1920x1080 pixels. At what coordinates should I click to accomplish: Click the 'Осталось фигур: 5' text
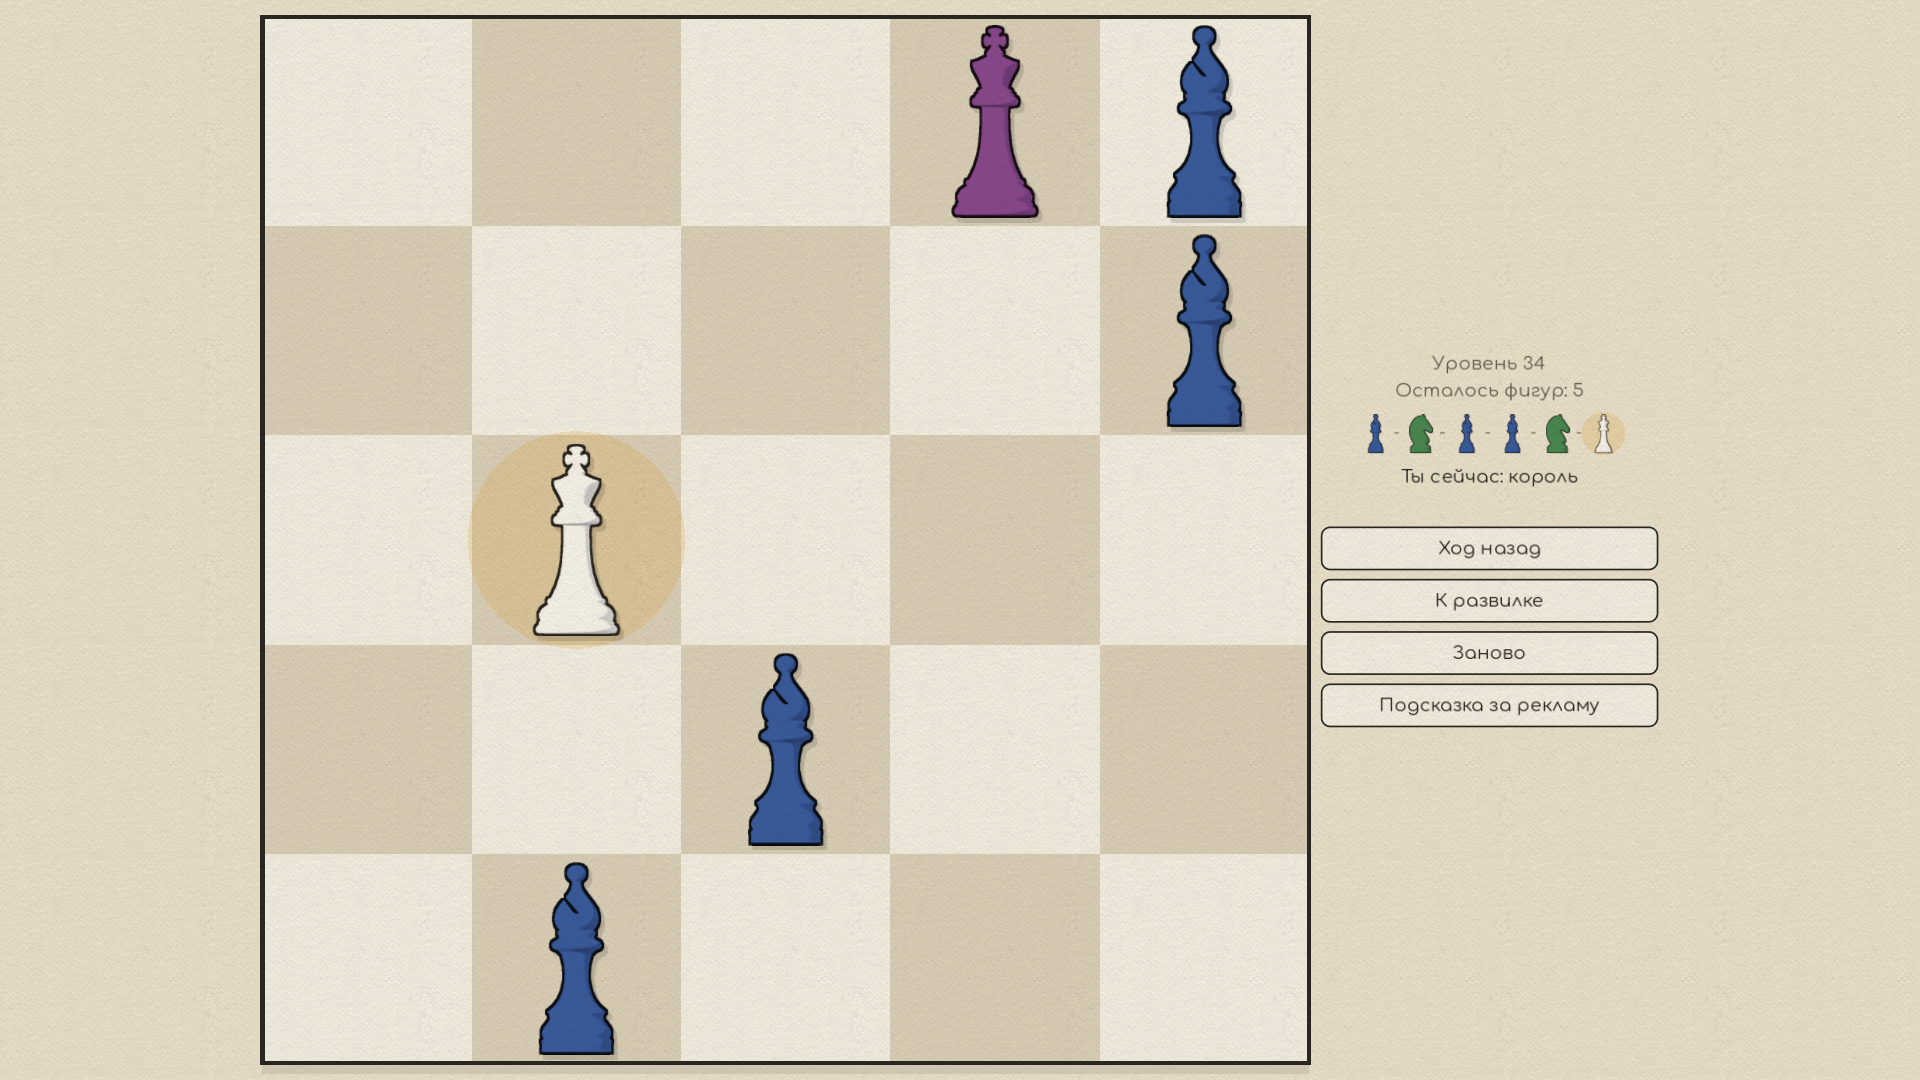click(1489, 390)
